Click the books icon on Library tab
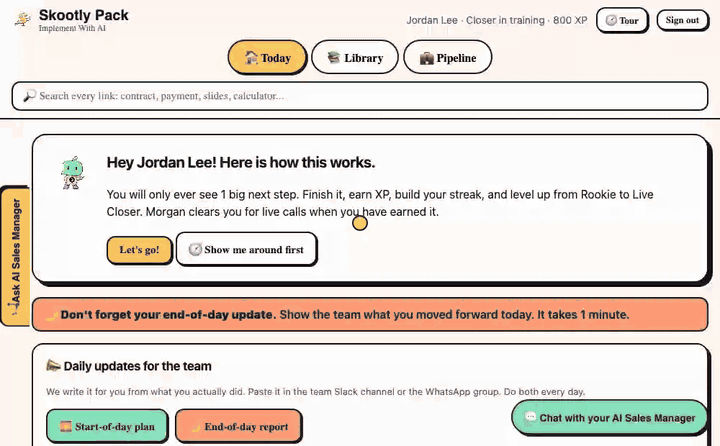 334,57
